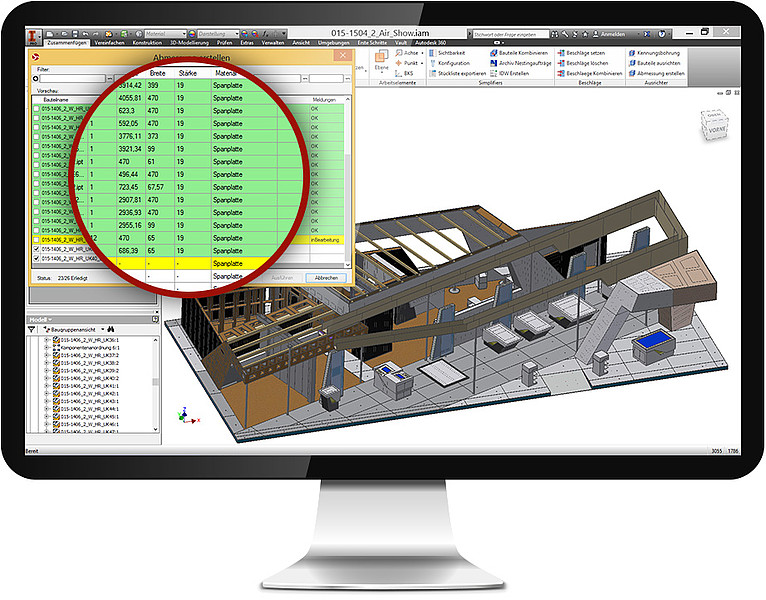Click the filter funnel icon in Modell browser
The image size is (766, 600).
click(32, 330)
